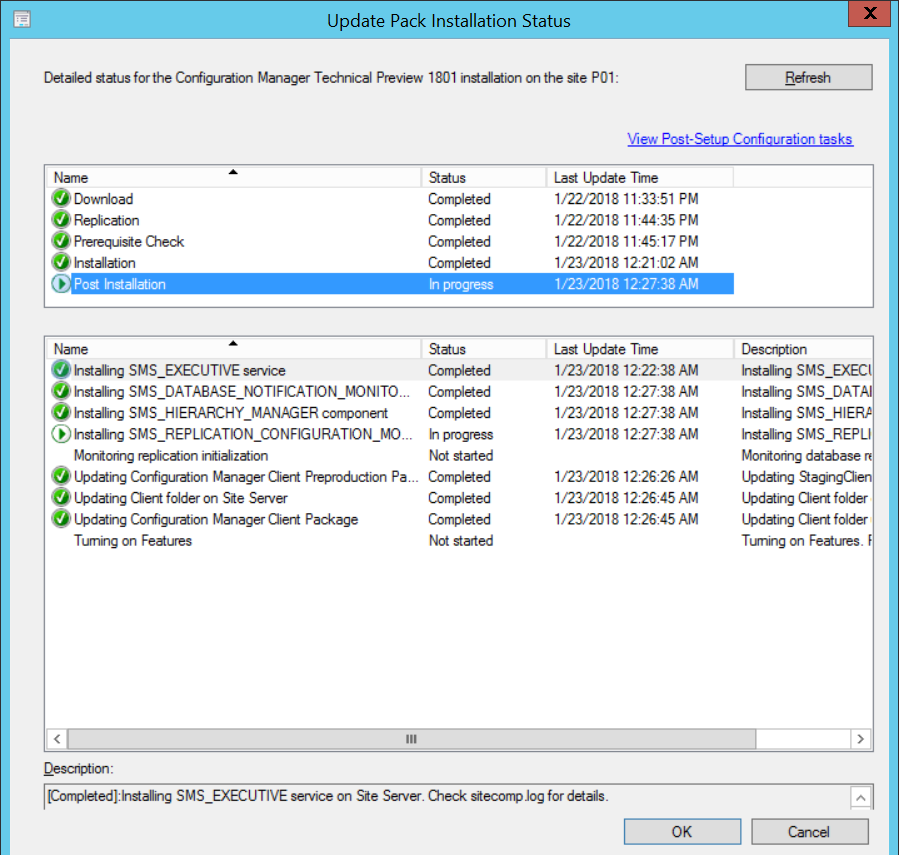The image size is (899, 855).
Task: Click the window icon in the title bar
Action: (x=22, y=20)
